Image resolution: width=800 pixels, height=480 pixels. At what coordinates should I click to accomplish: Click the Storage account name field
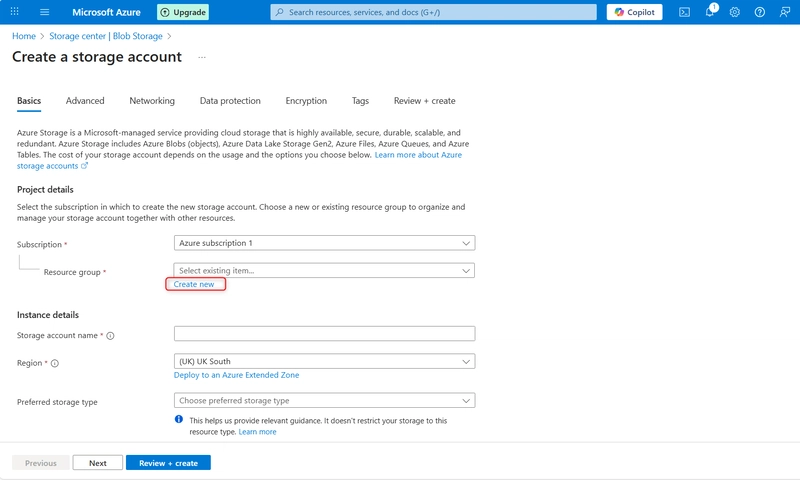pyautogui.click(x=324, y=334)
